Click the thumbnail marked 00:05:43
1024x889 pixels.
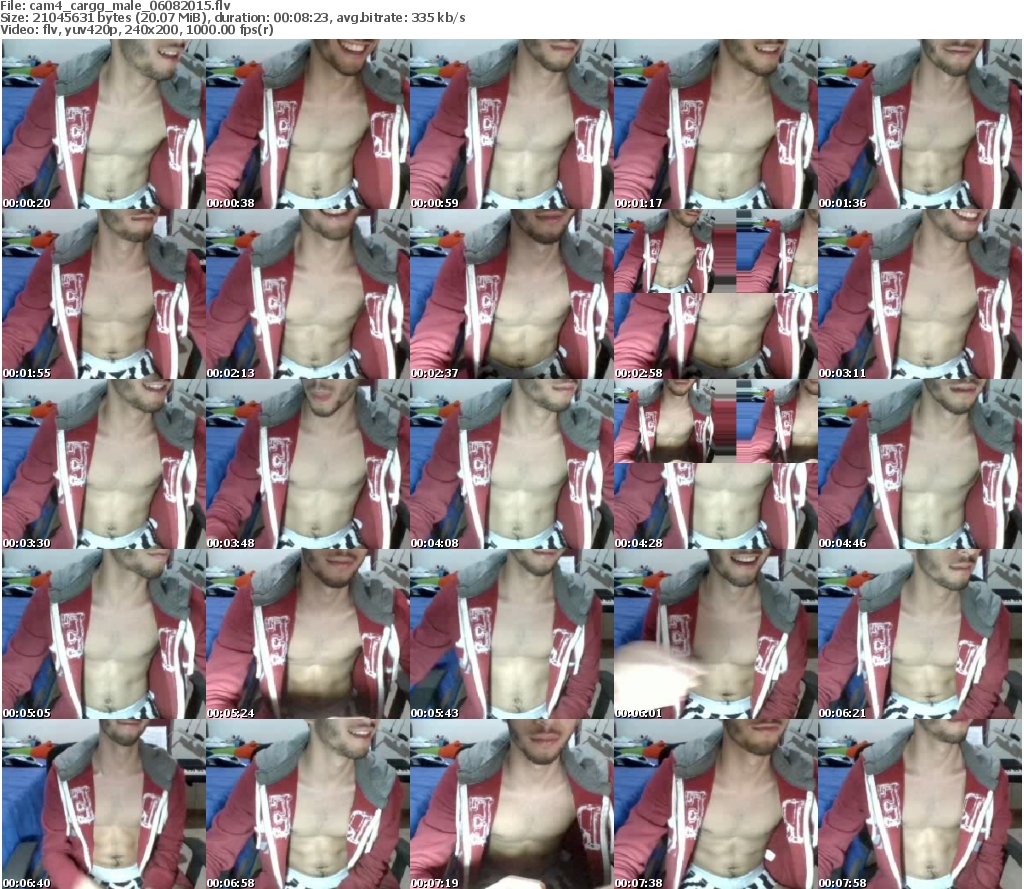point(511,634)
